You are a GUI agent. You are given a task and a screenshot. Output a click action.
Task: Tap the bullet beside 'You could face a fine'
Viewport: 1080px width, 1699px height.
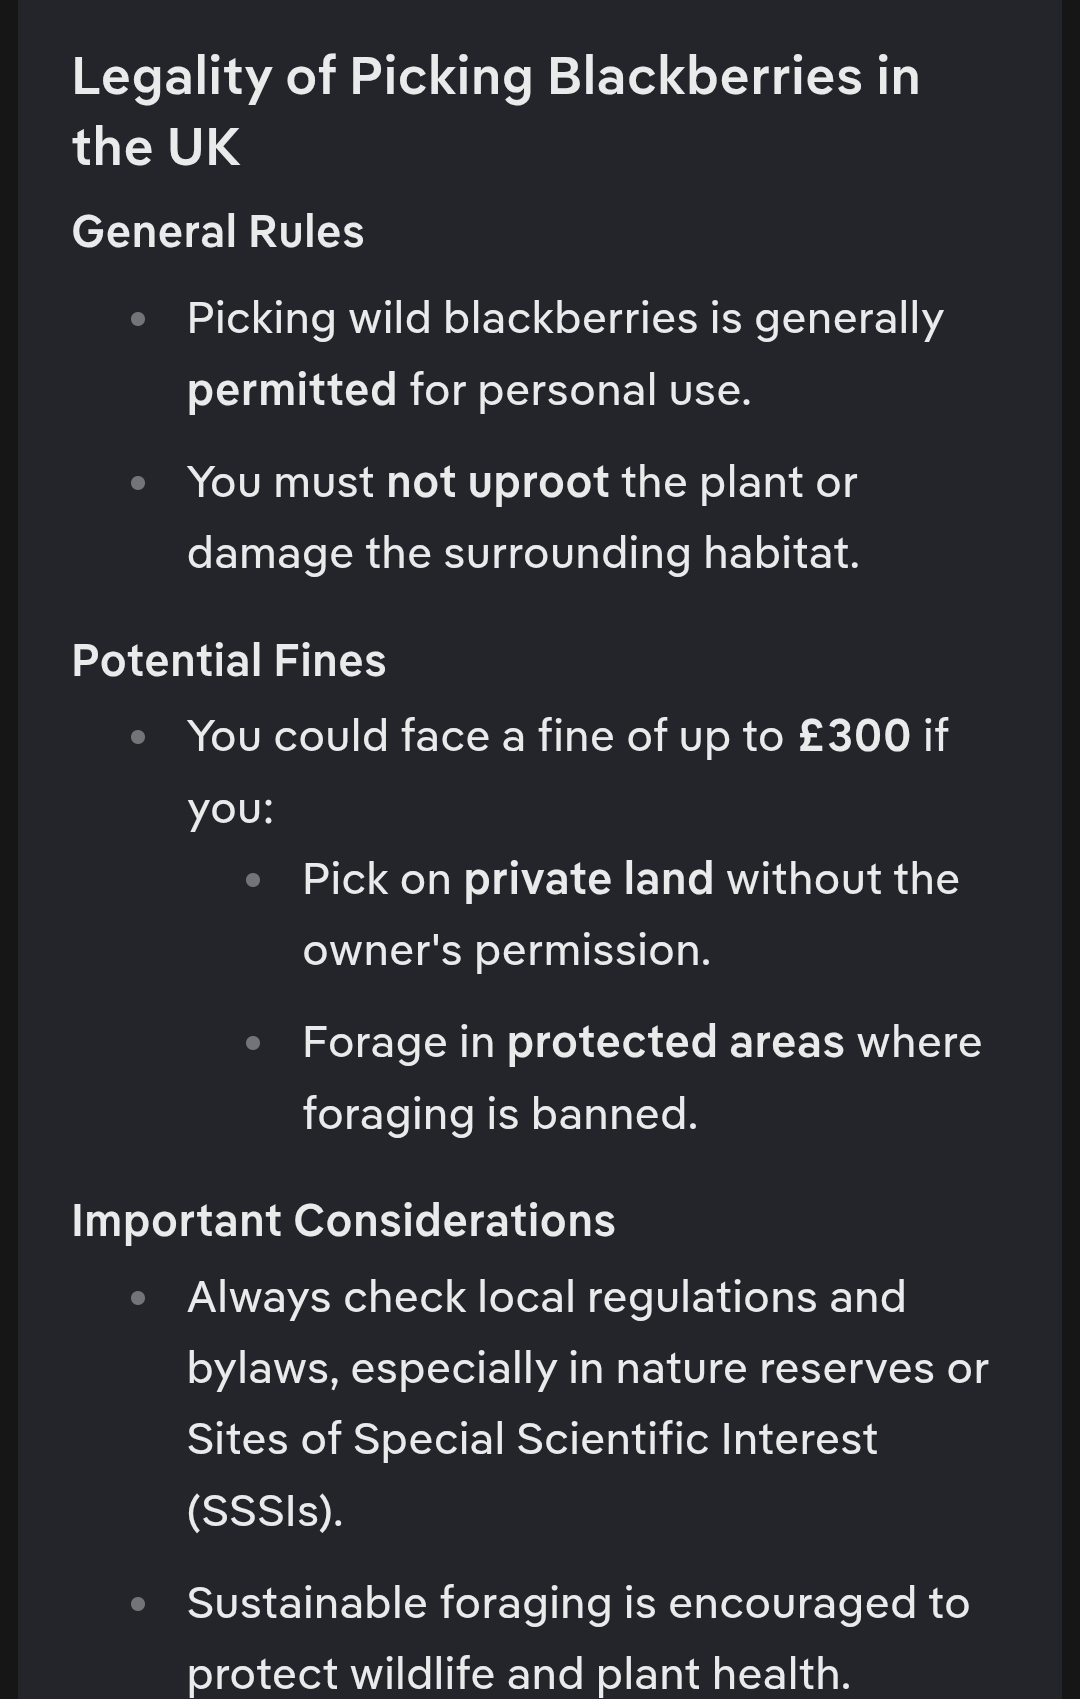(x=138, y=737)
